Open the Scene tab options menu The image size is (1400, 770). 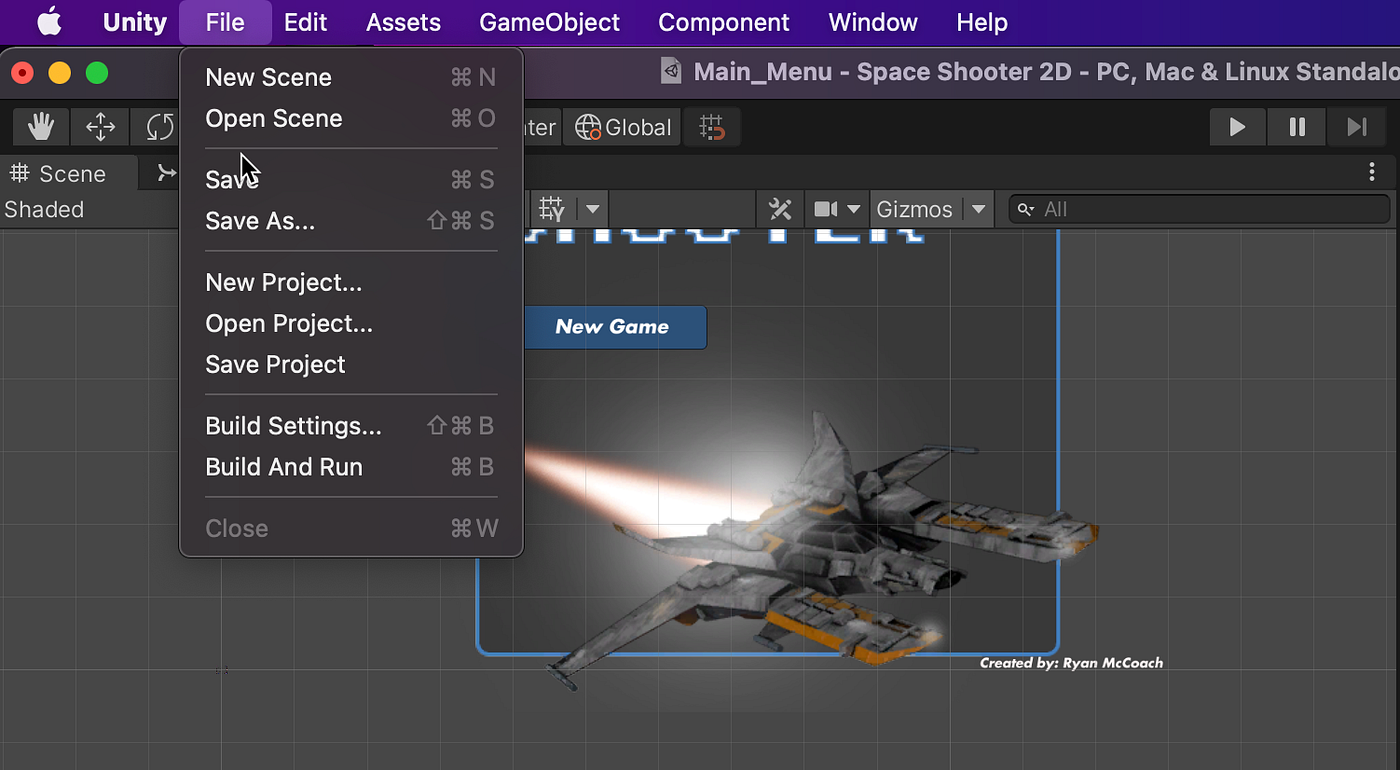click(x=1372, y=173)
